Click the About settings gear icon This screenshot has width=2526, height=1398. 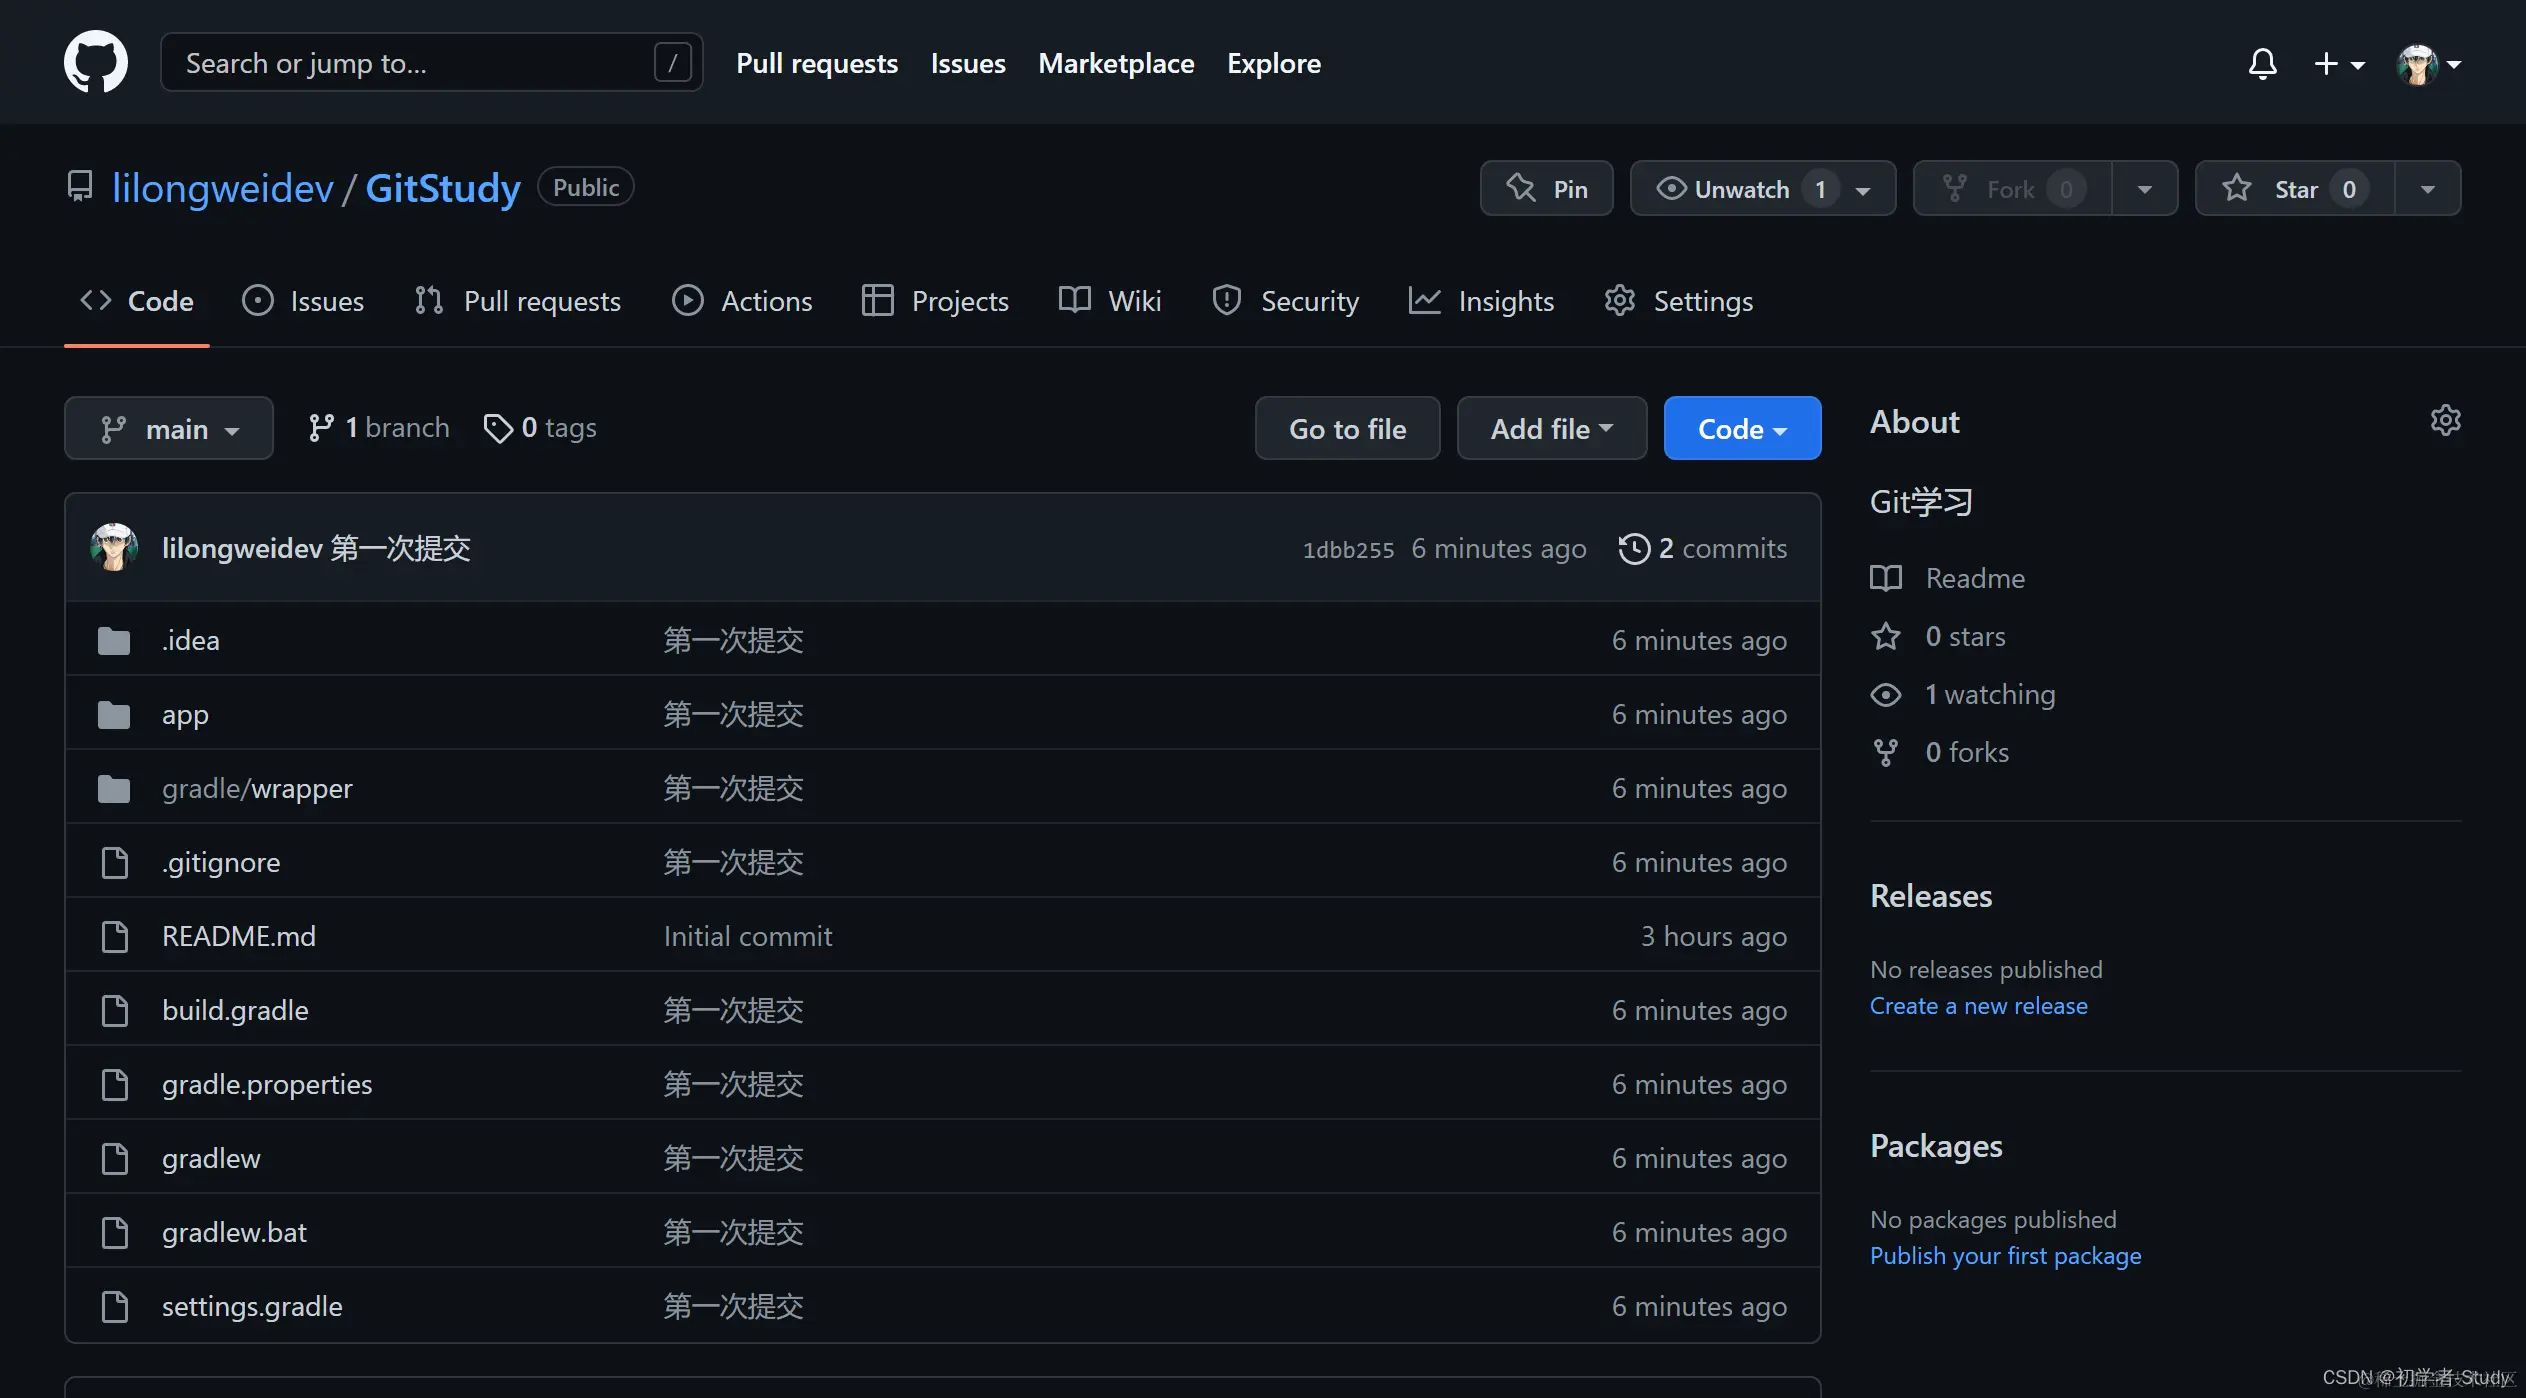point(2445,420)
